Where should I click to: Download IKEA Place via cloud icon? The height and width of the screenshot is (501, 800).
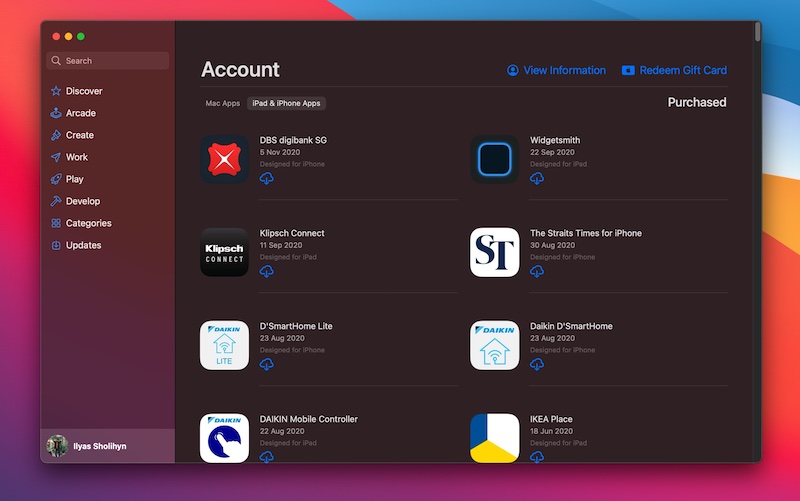coord(537,457)
